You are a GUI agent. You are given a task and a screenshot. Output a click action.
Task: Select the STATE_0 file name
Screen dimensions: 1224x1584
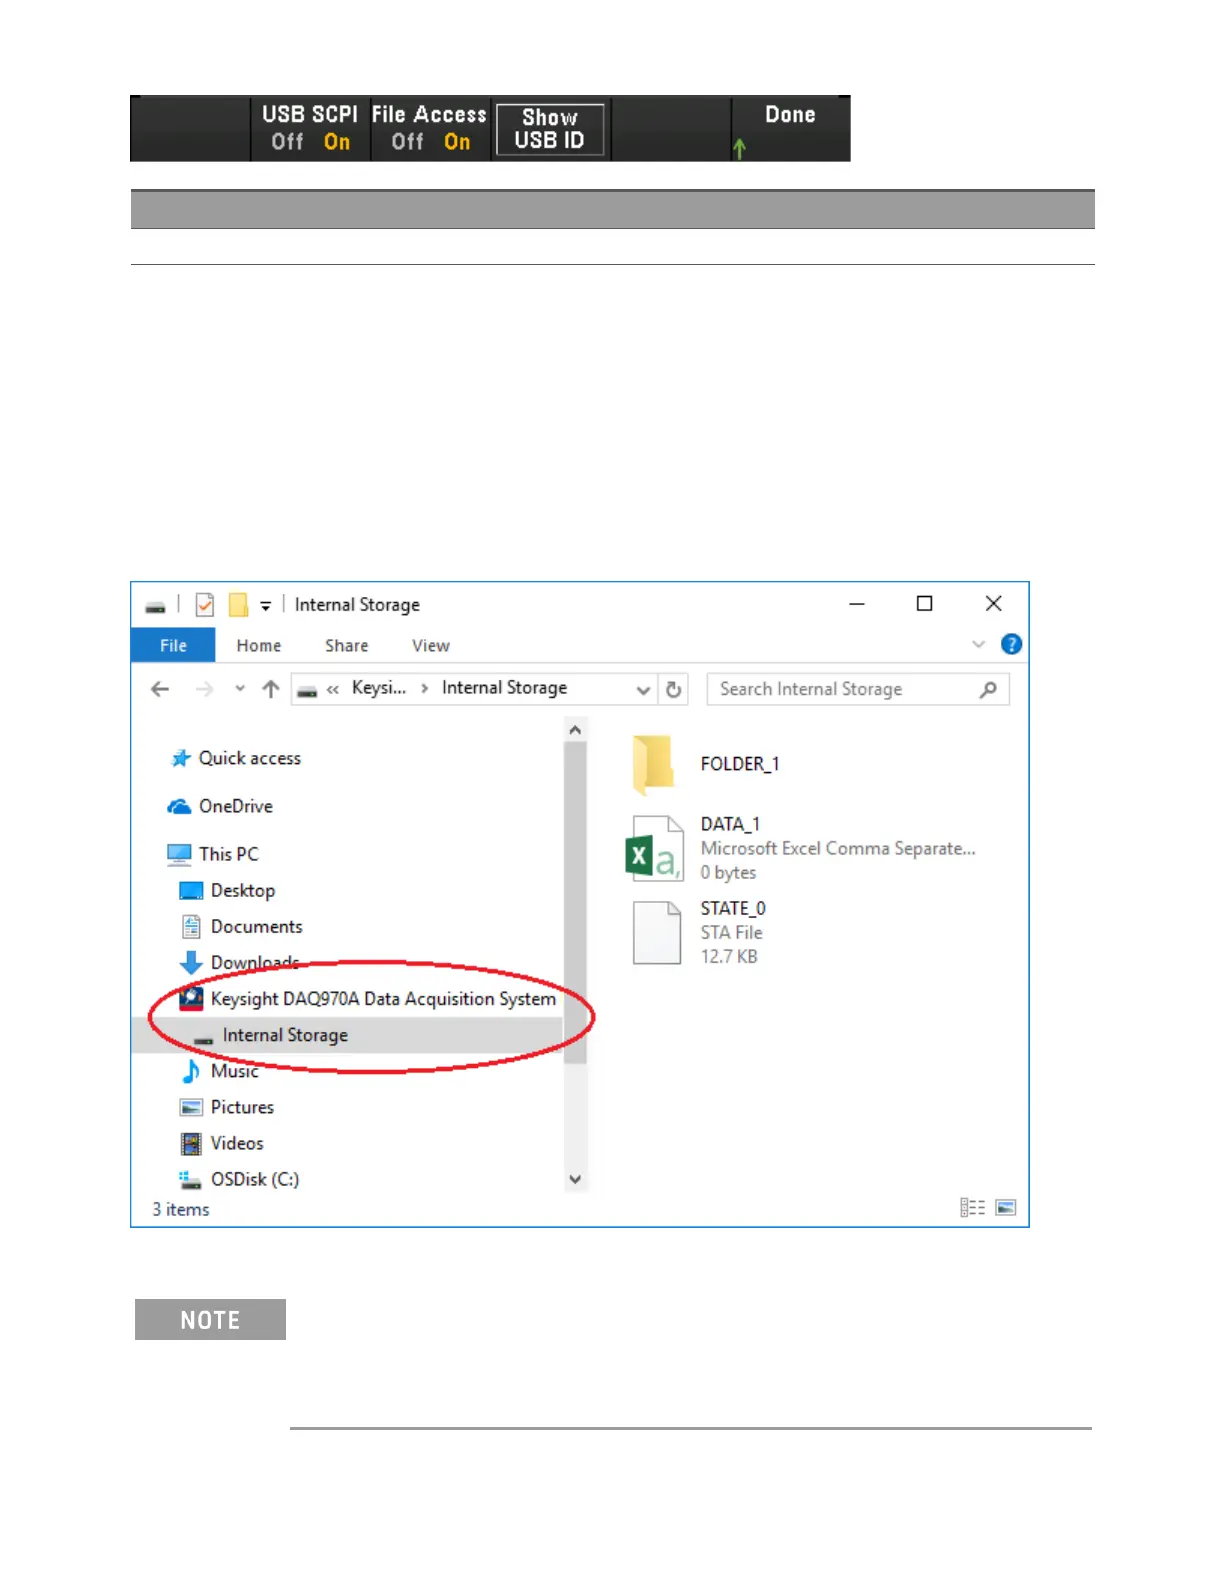click(x=733, y=908)
